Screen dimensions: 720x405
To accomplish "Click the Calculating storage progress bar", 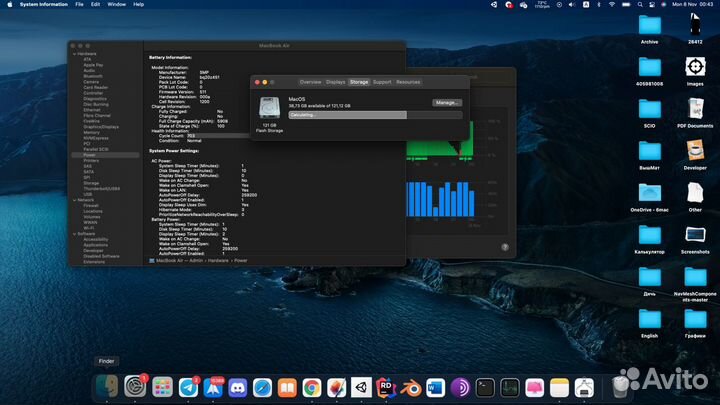I will (375, 115).
